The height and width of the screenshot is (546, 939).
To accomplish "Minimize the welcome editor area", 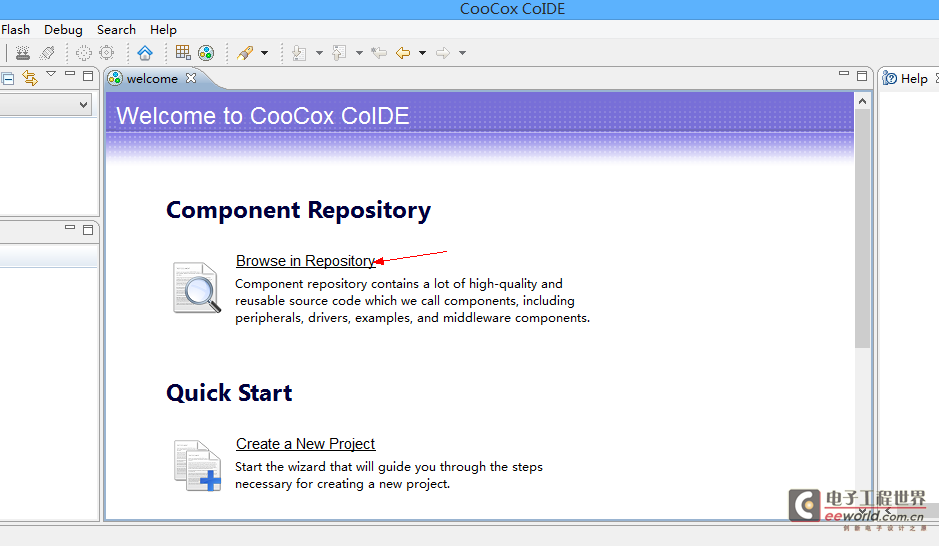I will point(844,73).
